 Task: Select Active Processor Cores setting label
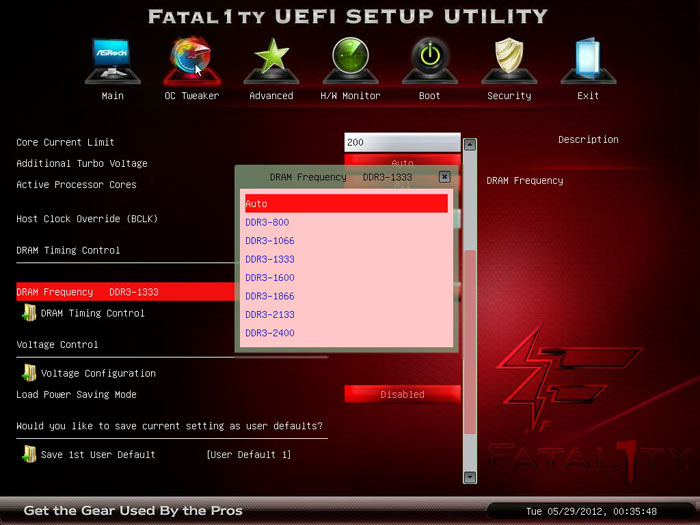[76, 184]
